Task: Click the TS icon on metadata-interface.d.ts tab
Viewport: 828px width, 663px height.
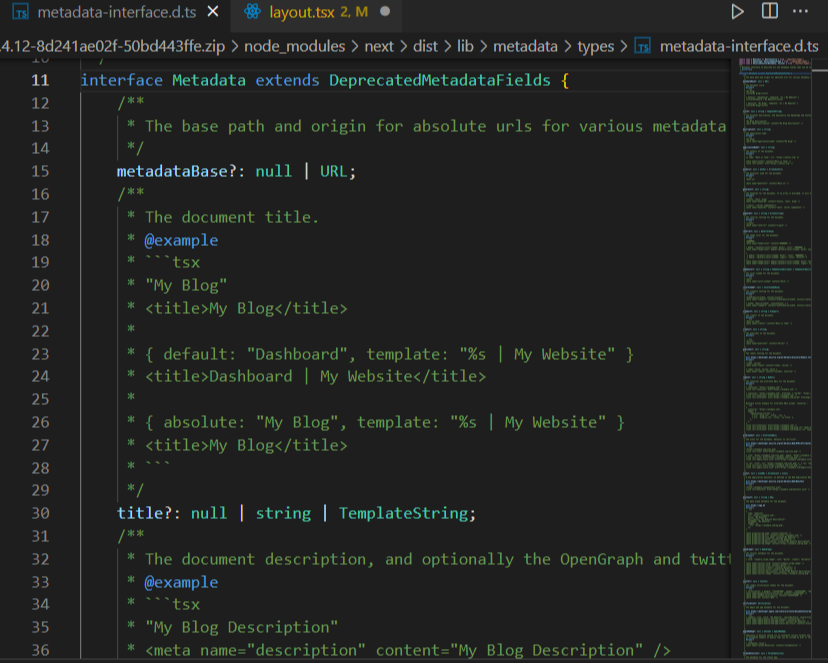Action: (x=21, y=12)
